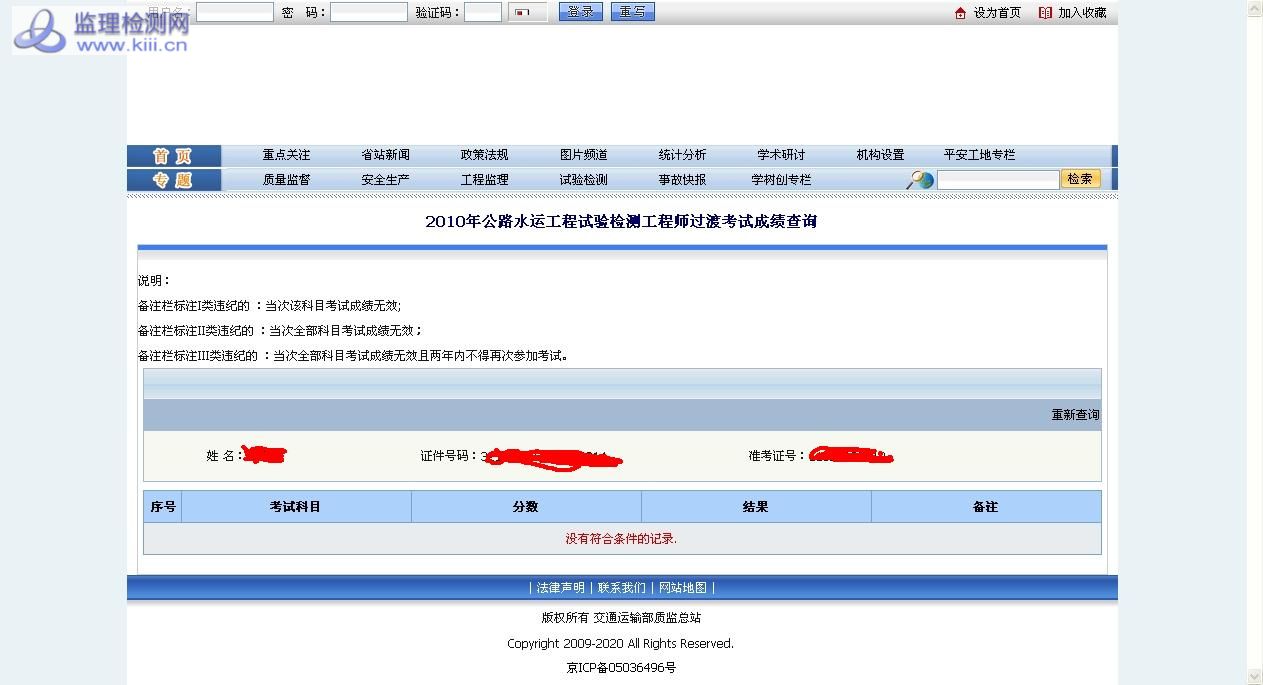Viewport: 1263px width, 685px height.
Task: Open the 网站地图 footer link
Action: click(x=682, y=588)
